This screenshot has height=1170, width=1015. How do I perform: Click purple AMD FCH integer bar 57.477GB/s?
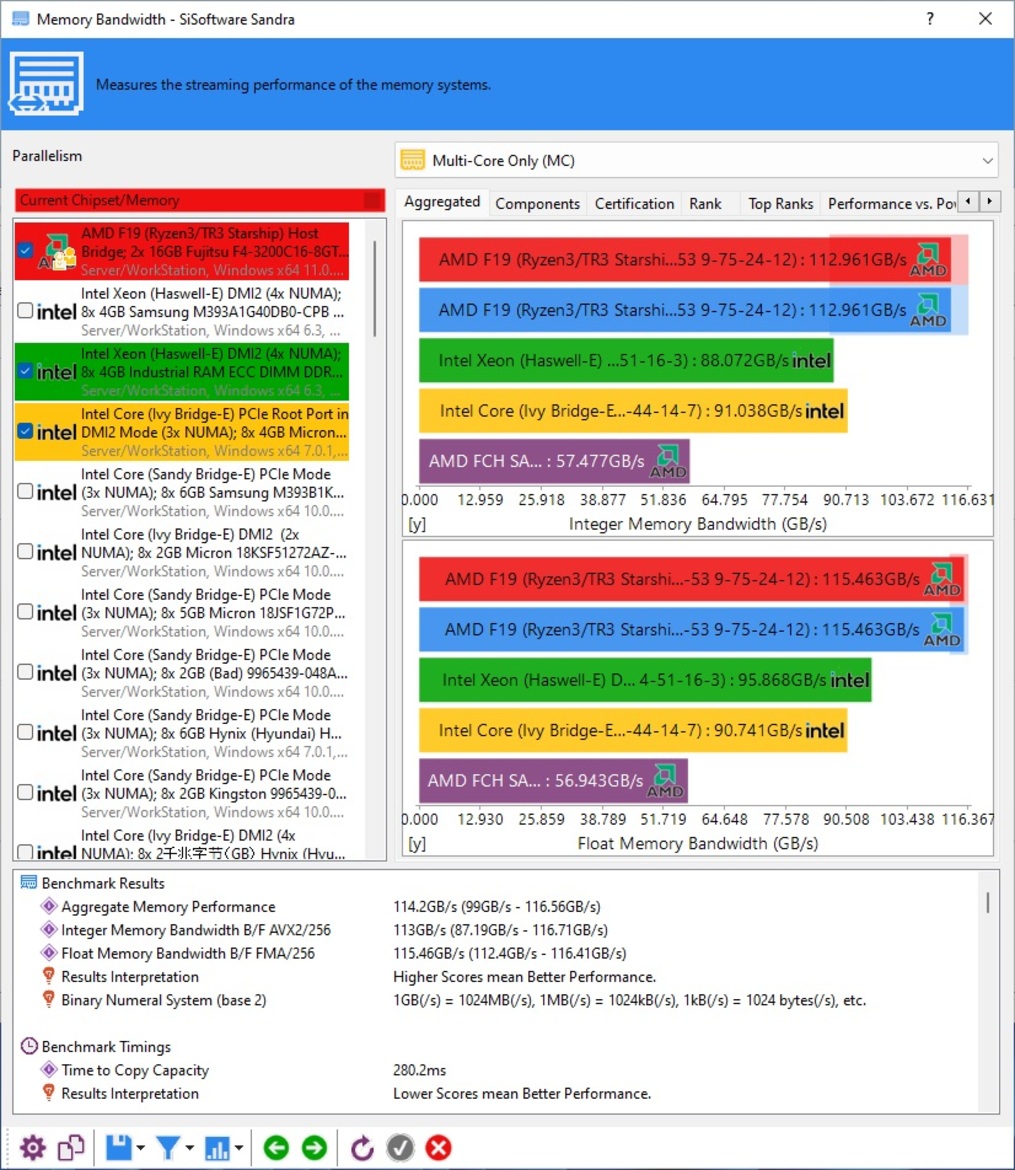(x=554, y=460)
